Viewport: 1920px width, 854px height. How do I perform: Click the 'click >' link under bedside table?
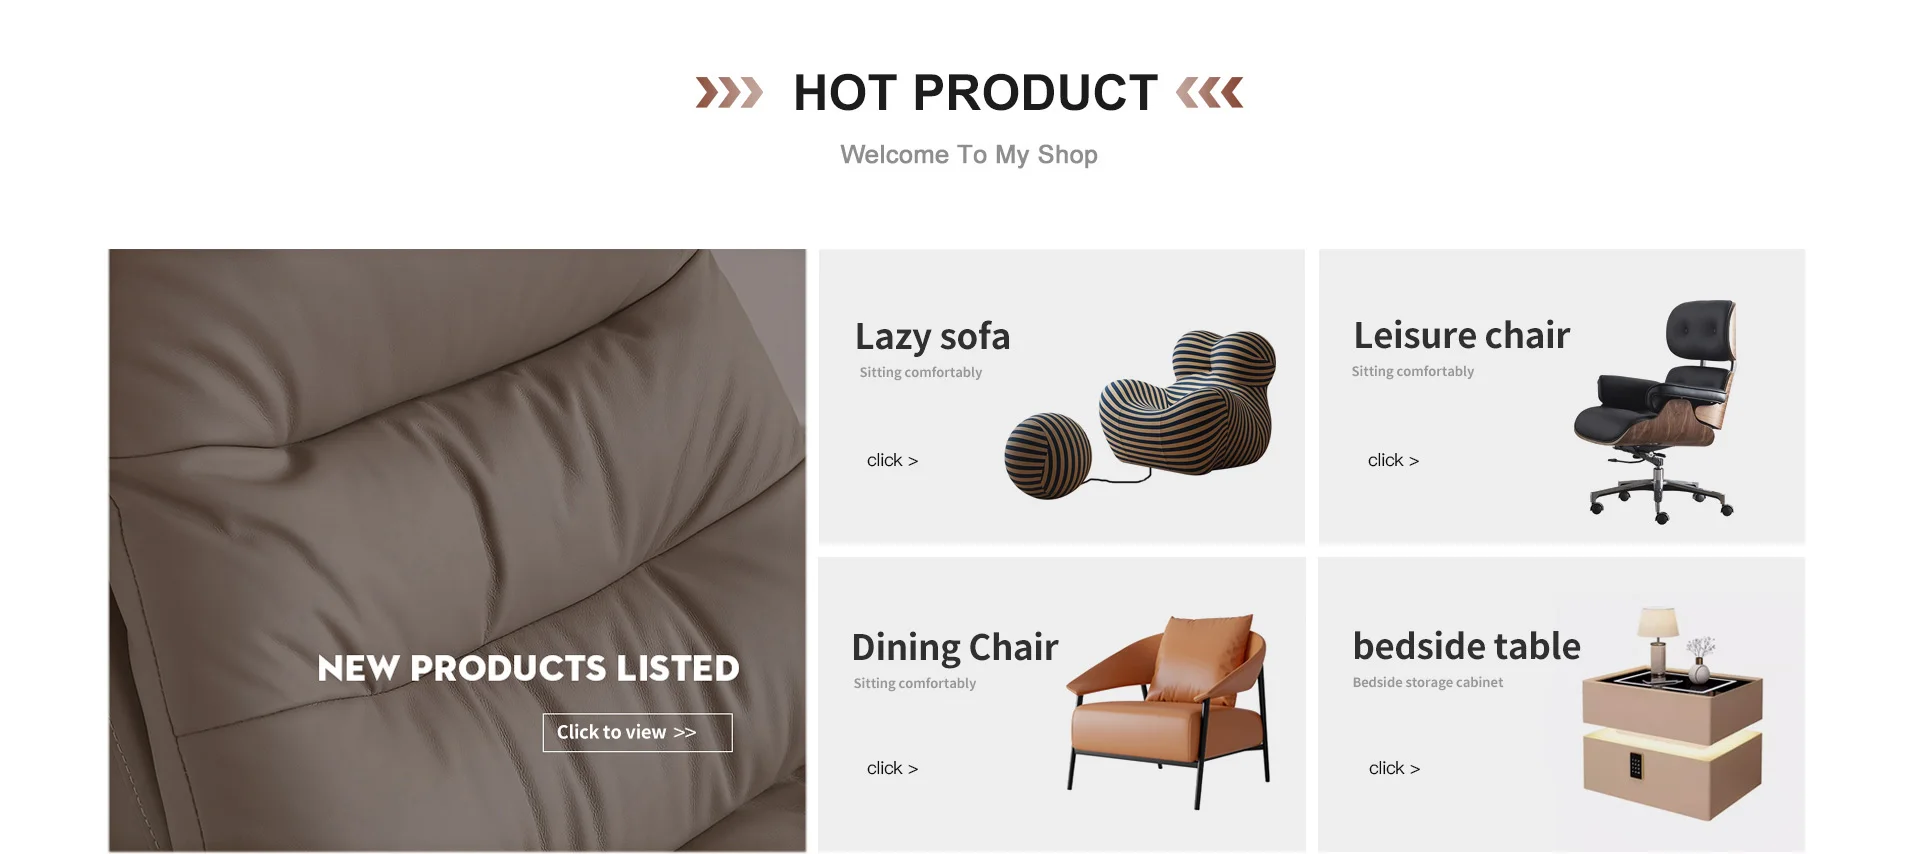click(1394, 768)
